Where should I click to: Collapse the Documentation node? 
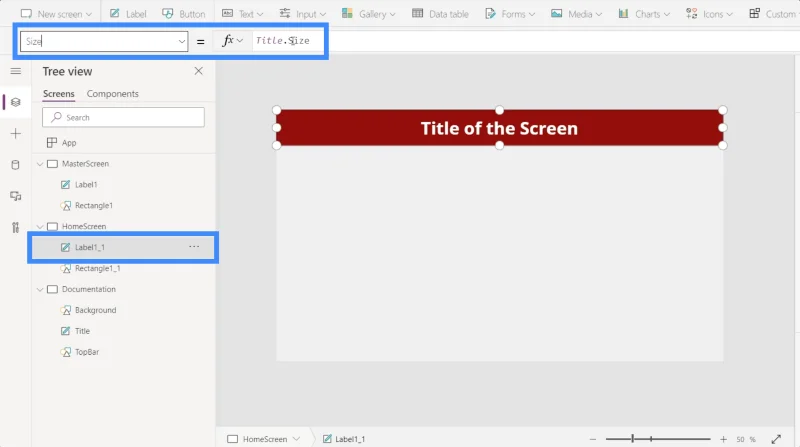coord(40,289)
